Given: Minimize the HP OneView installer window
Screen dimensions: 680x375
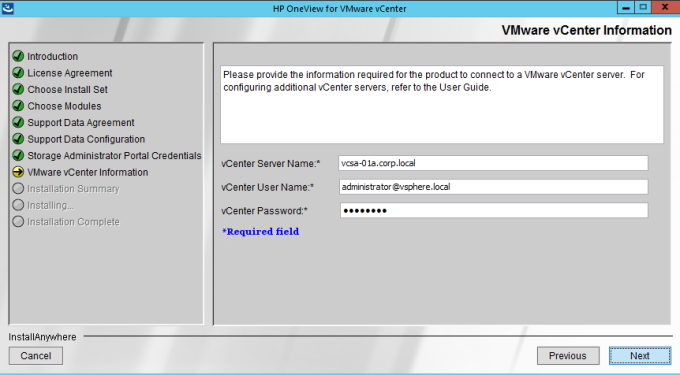Looking at the screenshot, I should pos(626,7).
